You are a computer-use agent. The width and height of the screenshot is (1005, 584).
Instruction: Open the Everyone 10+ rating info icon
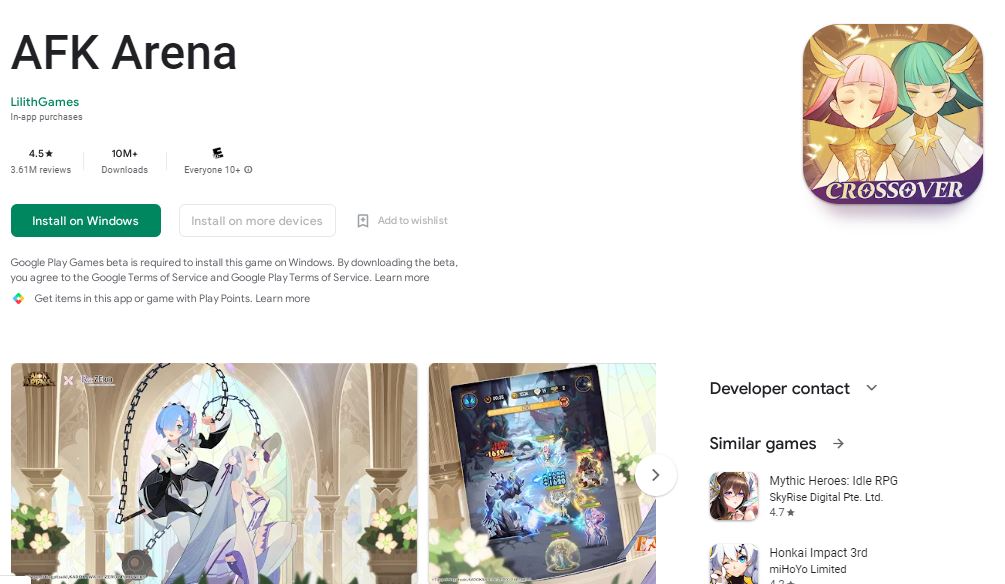pyautogui.click(x=249, y=170)
